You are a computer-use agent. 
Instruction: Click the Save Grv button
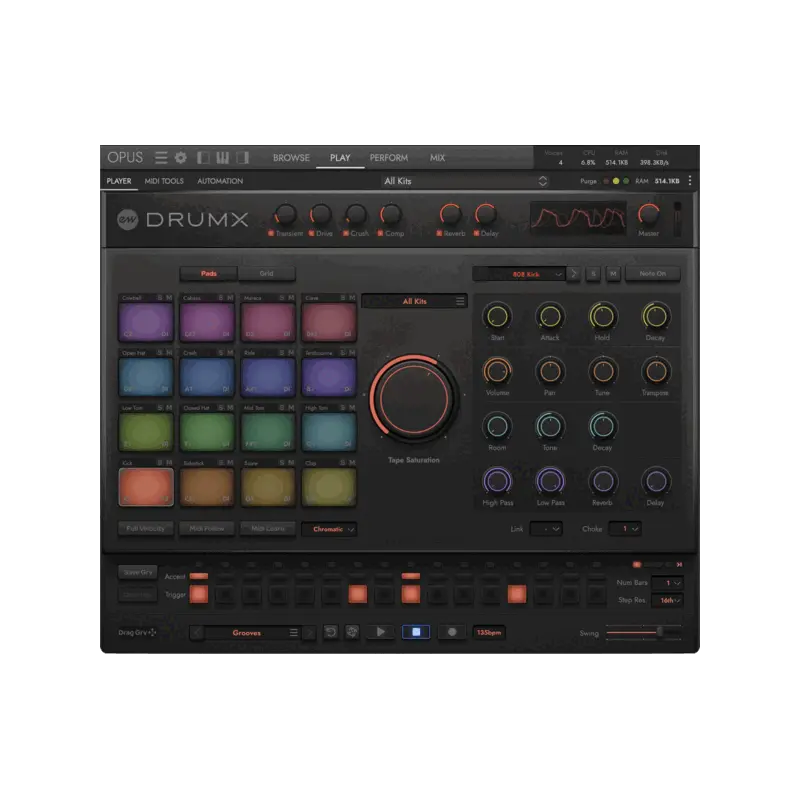pos(138,572)
